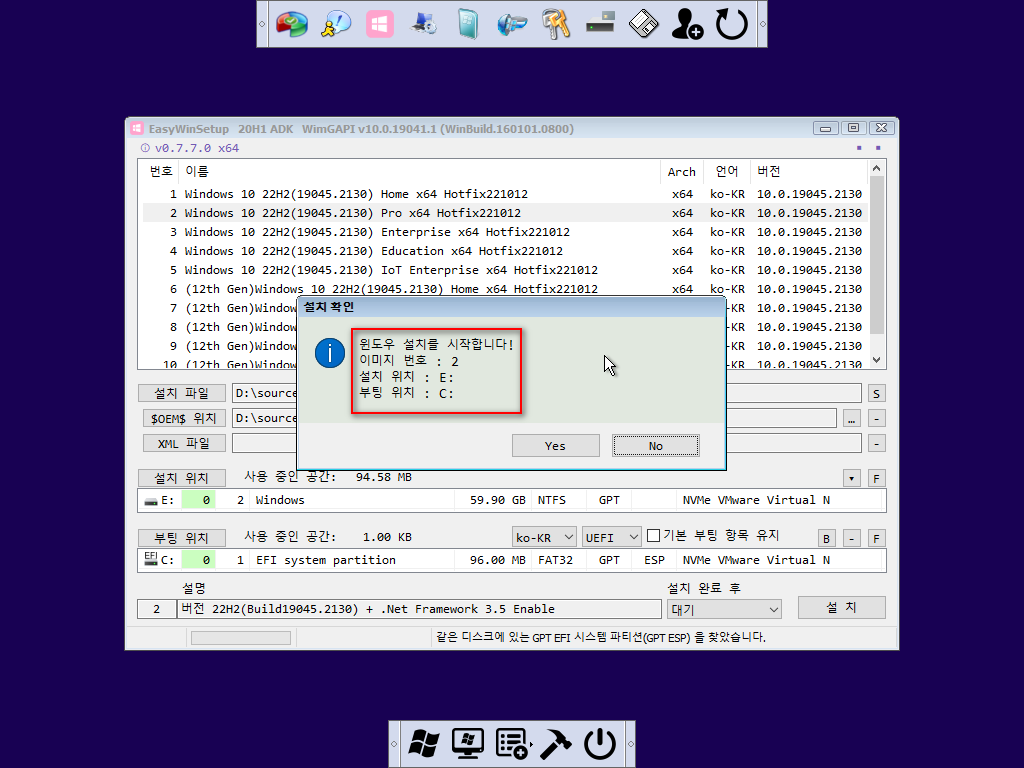Click the B button on boot location row
The image size is (1024, 768).
pyautogui.click(x=826, y=538)
